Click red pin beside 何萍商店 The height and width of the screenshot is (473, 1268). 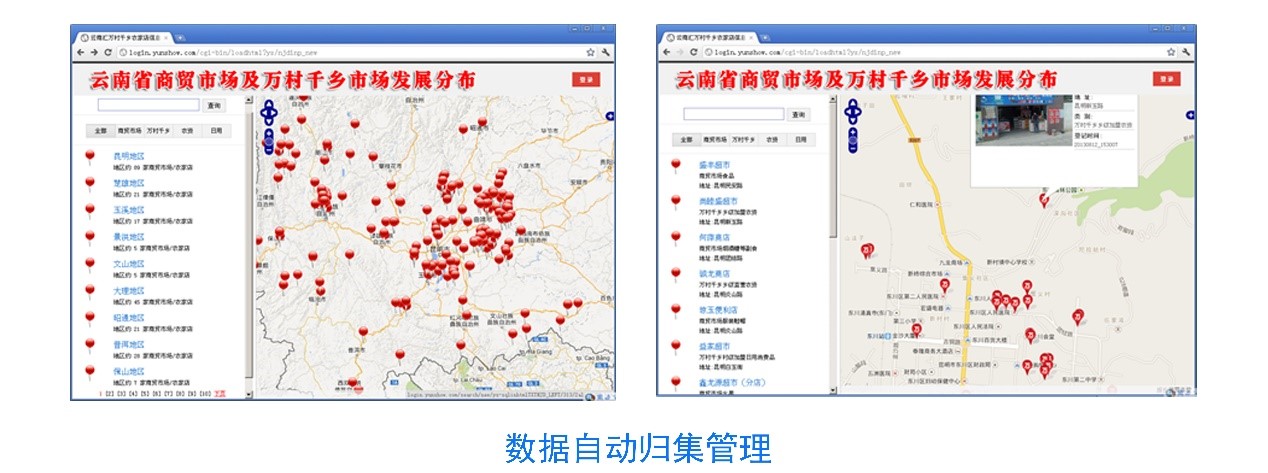click(x=675, y=238)
